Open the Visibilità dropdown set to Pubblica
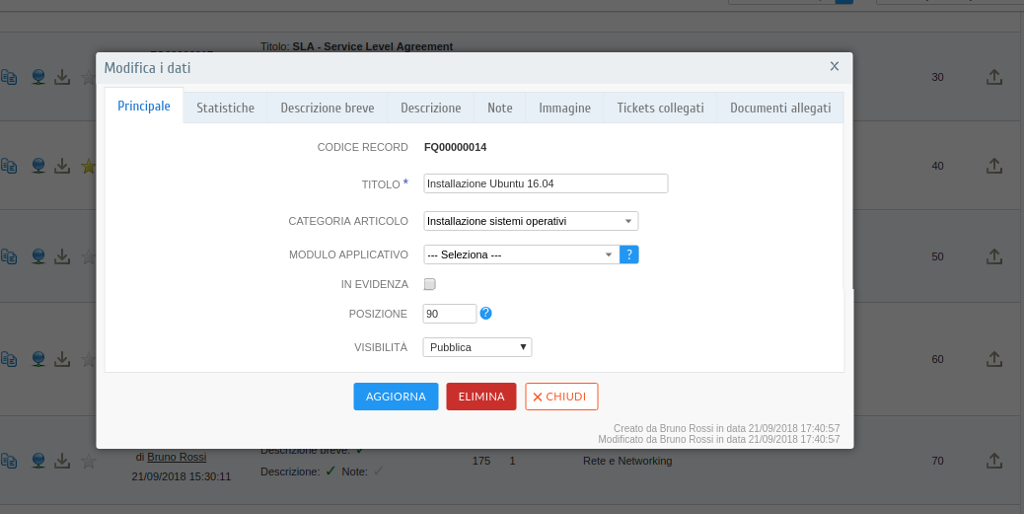Viewport: 1024px width, 514px height. click(477, 347)
